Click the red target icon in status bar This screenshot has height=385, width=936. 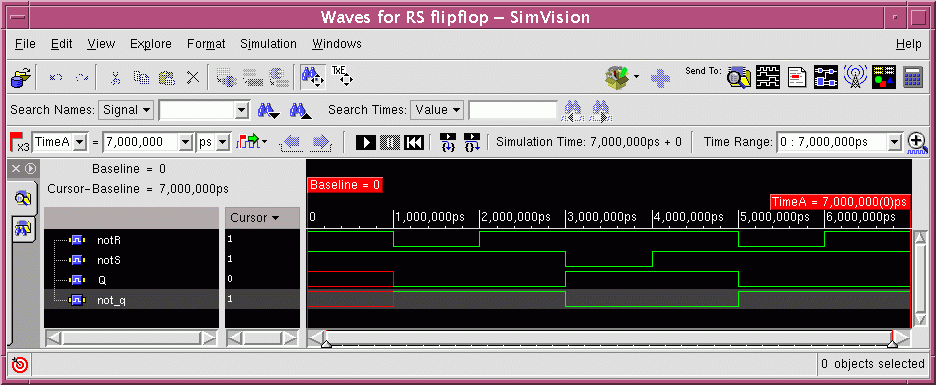pos(20,364)
